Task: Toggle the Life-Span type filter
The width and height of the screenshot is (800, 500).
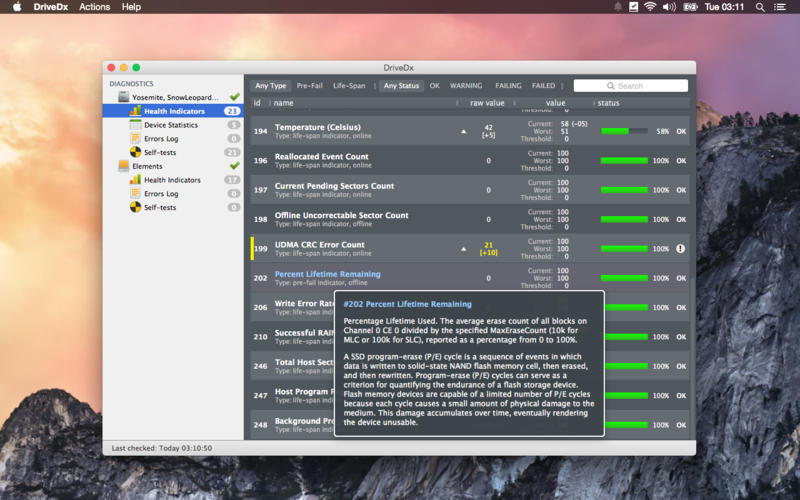Action: coord(349,86)
